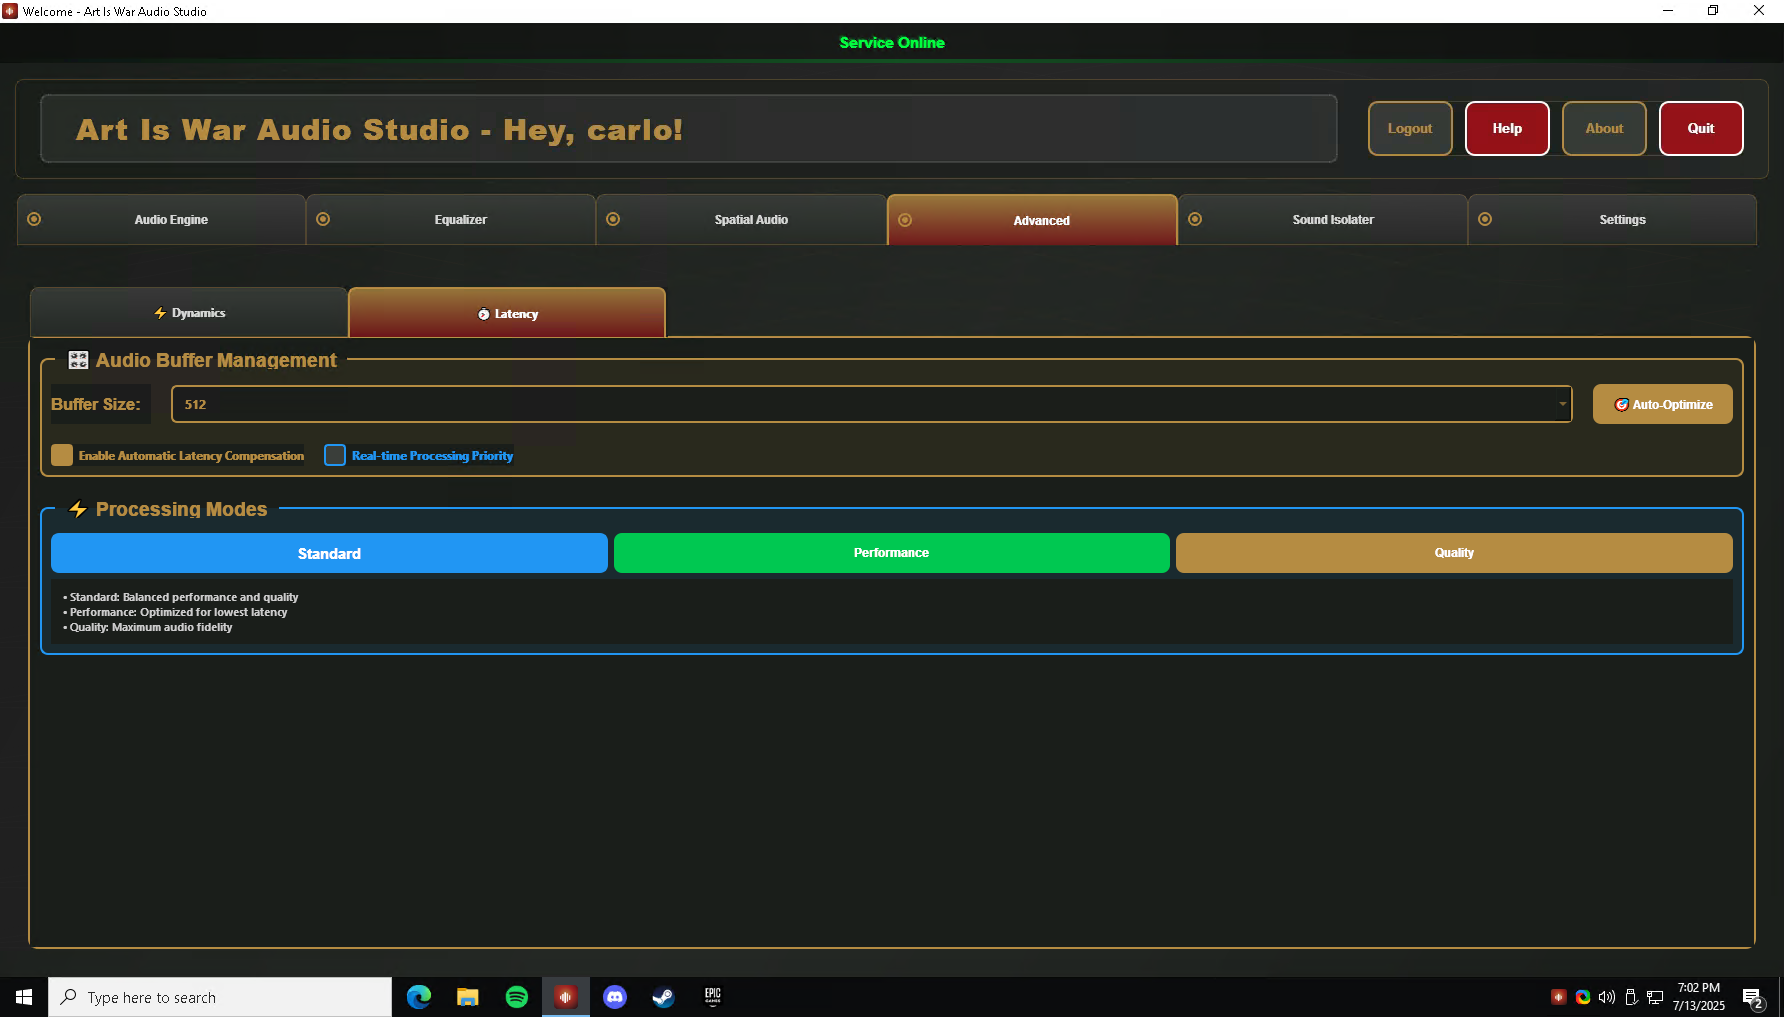Click the target icon in Auto-Optimize button
The height and width of the screenshot is (1017, 1784).
(x=1621, y=404)
